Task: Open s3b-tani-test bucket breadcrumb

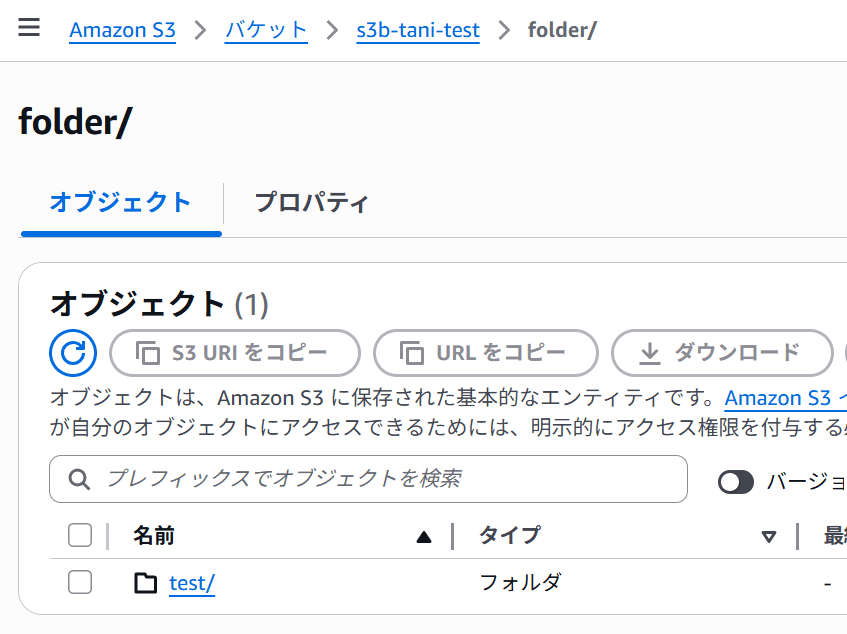Action: coord(418,30)
